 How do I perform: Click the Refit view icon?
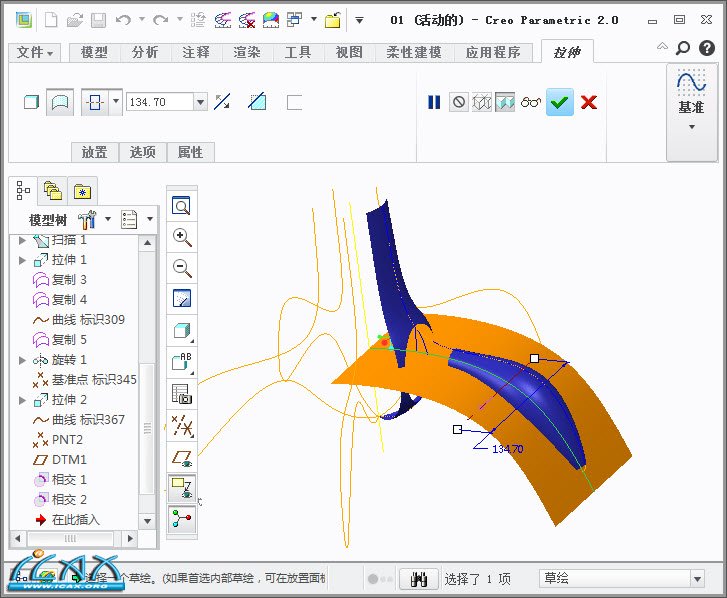click(x=181, y=206)
